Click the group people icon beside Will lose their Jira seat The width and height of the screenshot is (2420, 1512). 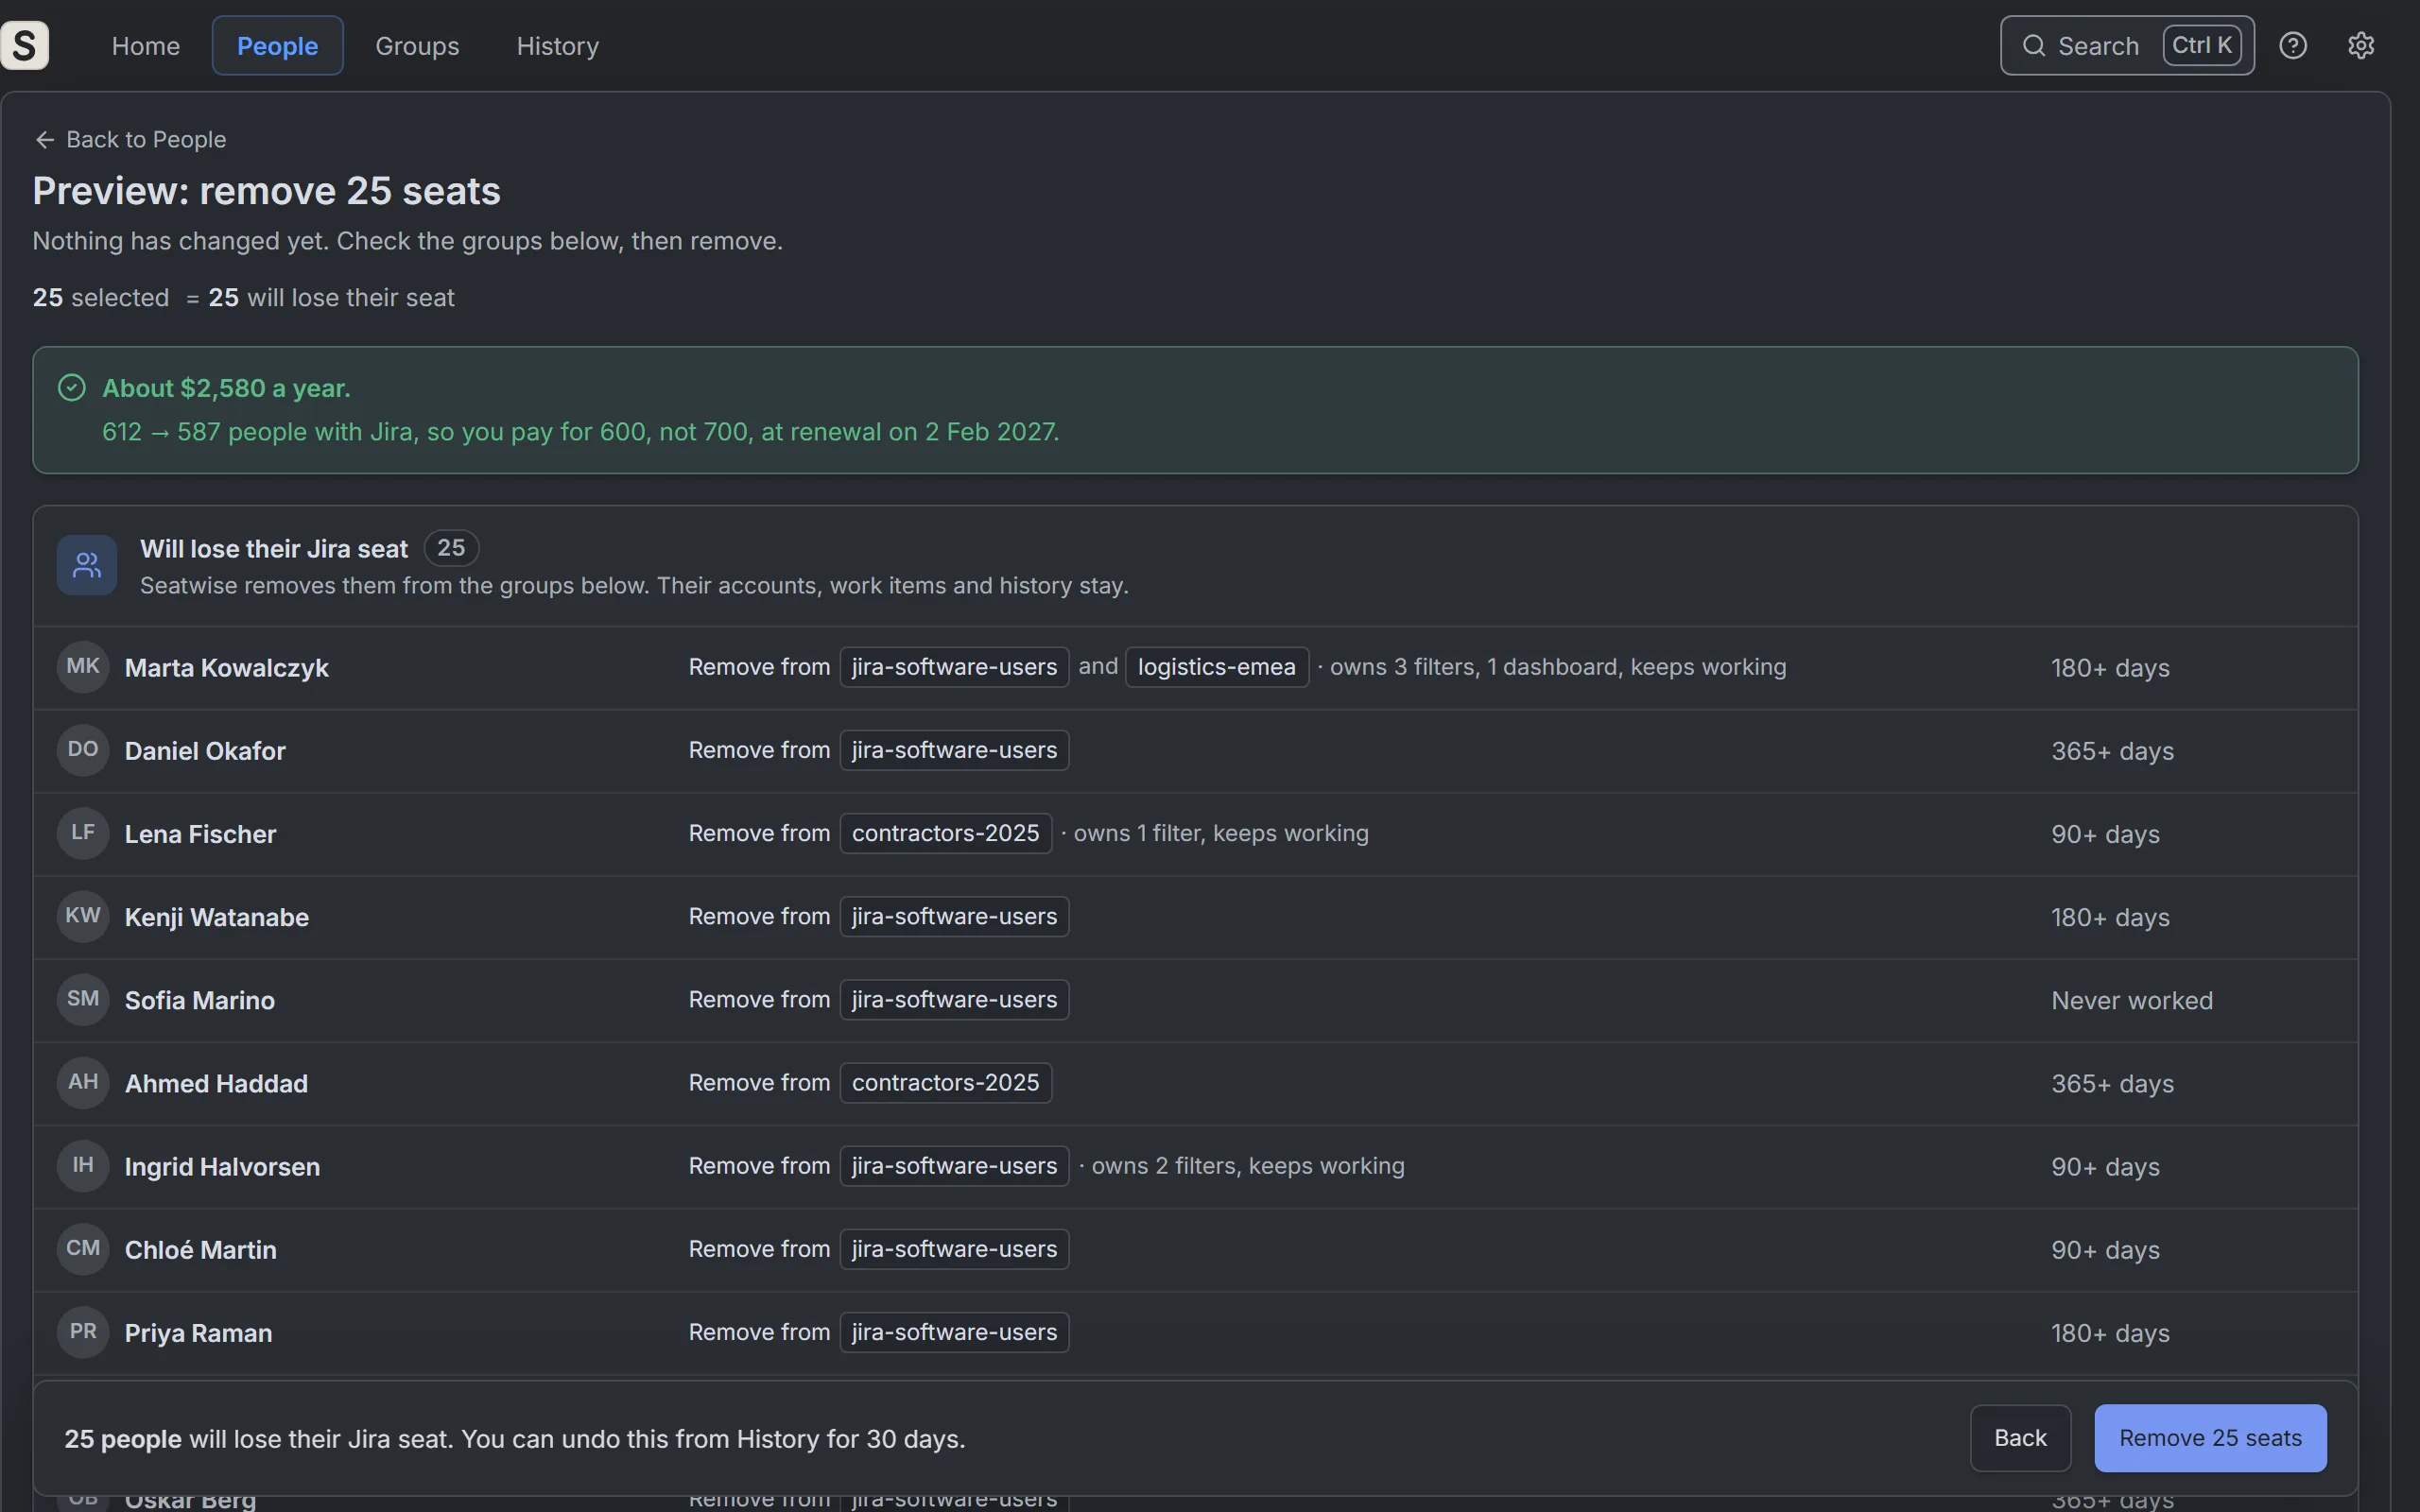87,566
